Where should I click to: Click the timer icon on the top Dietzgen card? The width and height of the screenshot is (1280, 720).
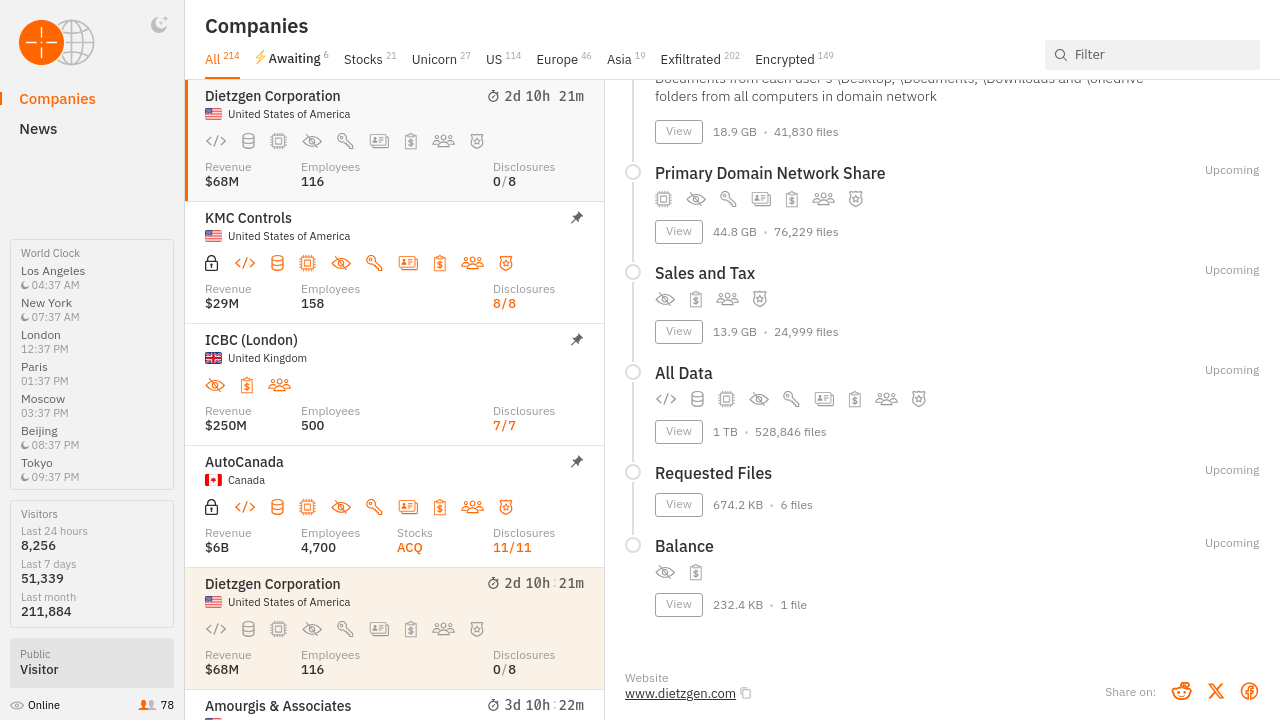pyautogui.click(x=493, y=96)
